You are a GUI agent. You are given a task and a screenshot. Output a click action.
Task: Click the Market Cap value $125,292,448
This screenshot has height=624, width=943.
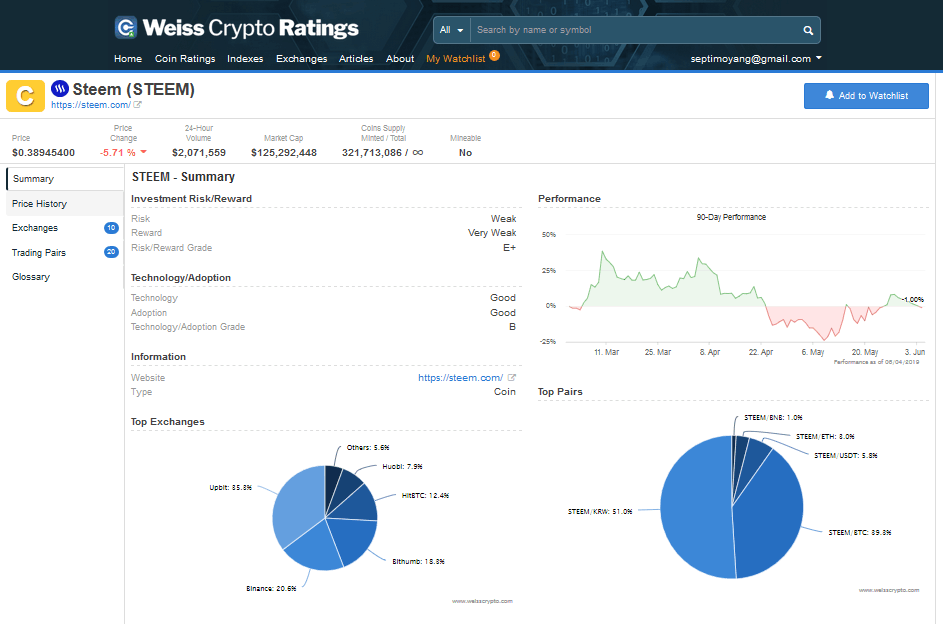[284, 153]
